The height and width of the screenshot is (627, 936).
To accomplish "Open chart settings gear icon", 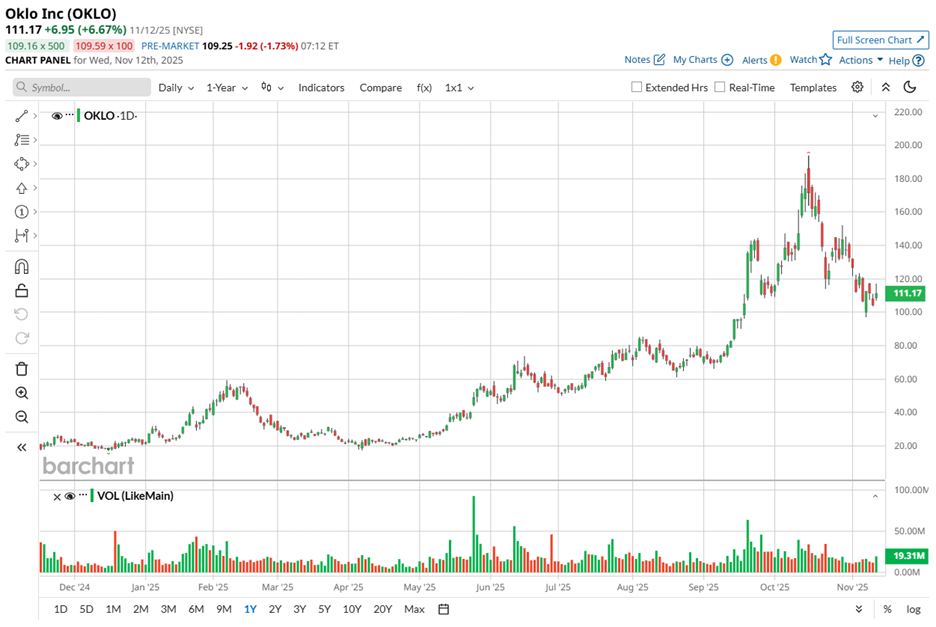I will pyautogui.click(x=857, y=87).
